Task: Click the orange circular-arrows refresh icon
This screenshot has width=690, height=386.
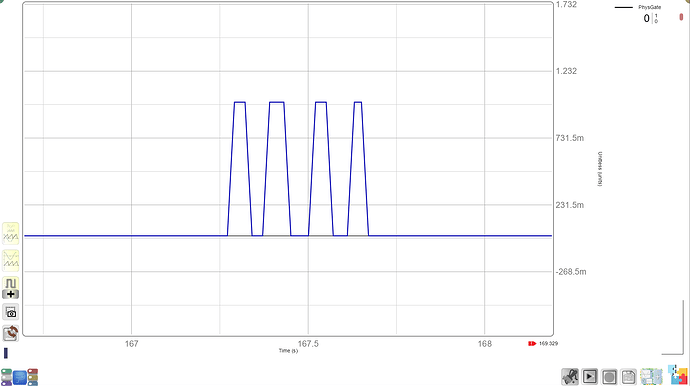Action: [11, 333]
